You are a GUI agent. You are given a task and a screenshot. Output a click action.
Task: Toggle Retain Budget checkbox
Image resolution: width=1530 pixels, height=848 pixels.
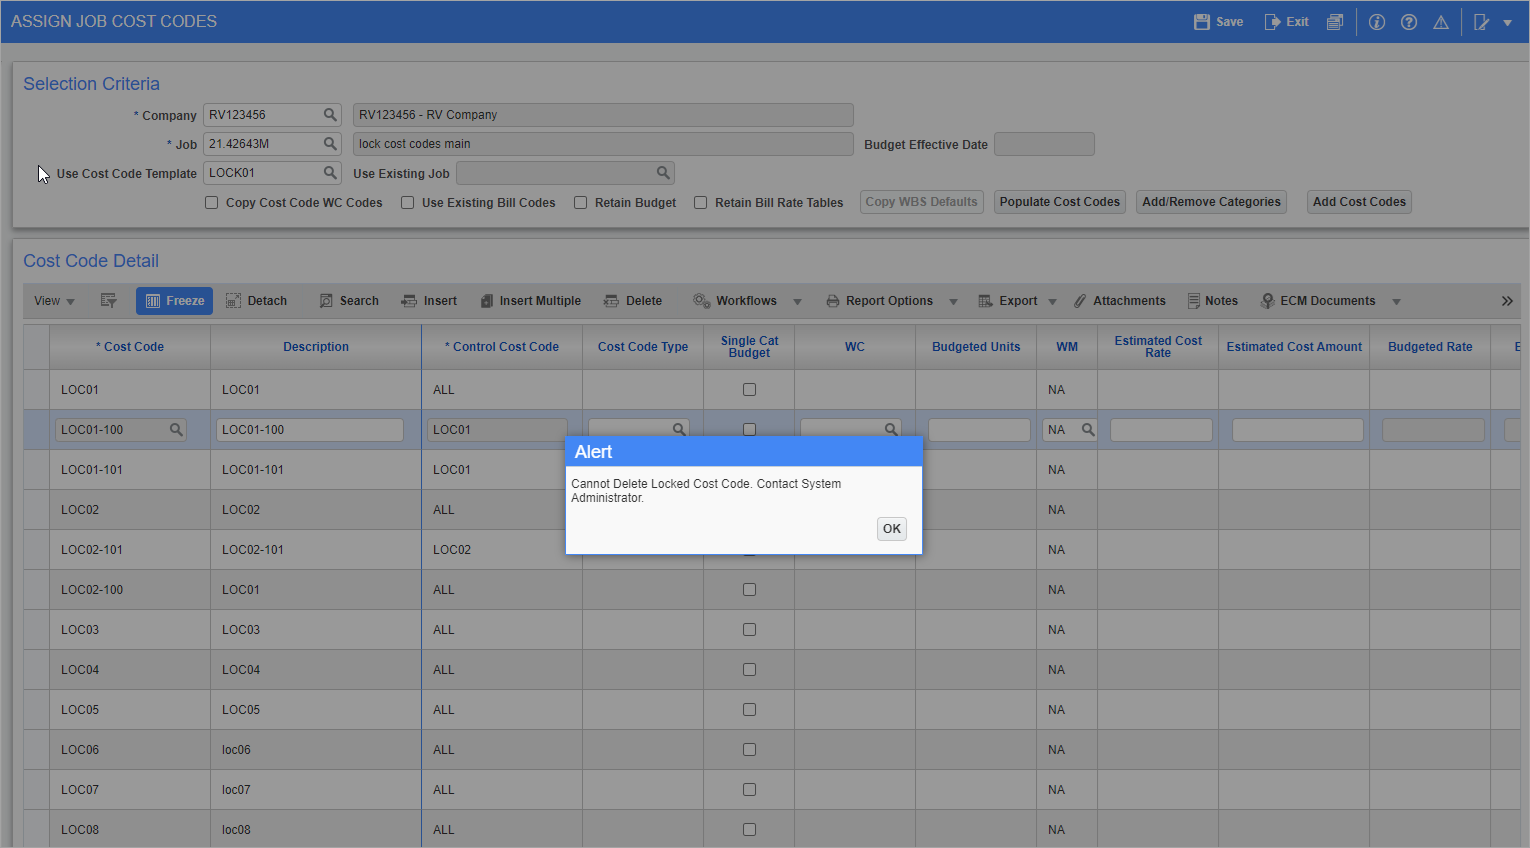click(x=580, y=203)
